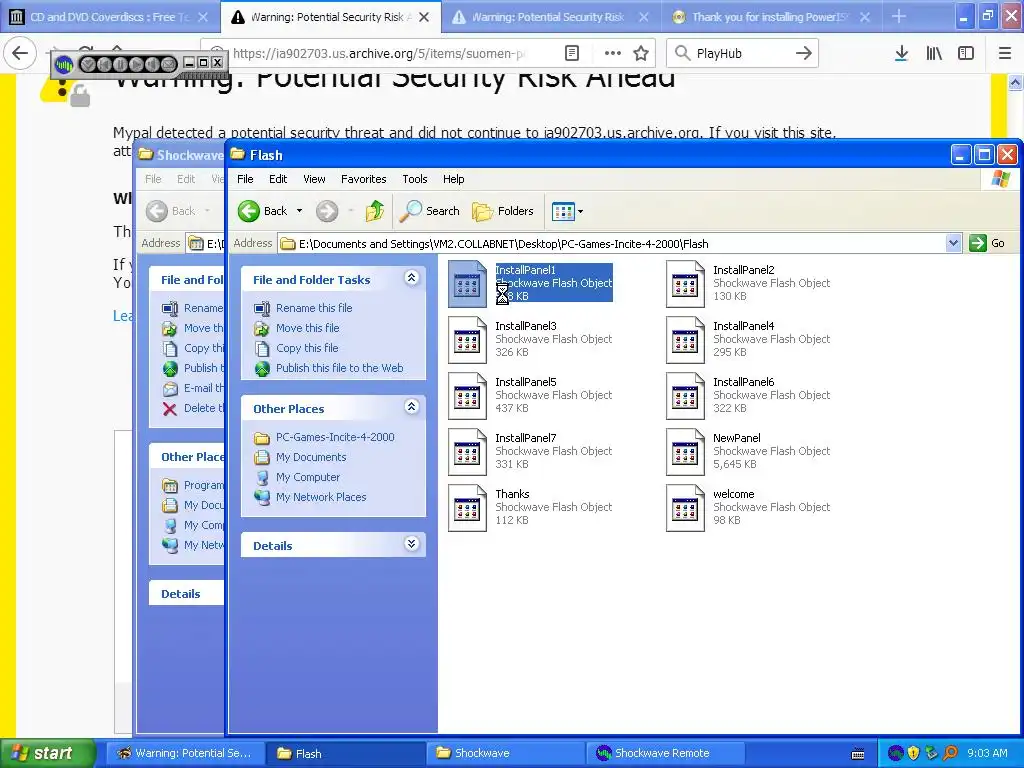Select the InstallPanel5 Flash file icon
Screen dimensions: 1024x768
point(467,396)
